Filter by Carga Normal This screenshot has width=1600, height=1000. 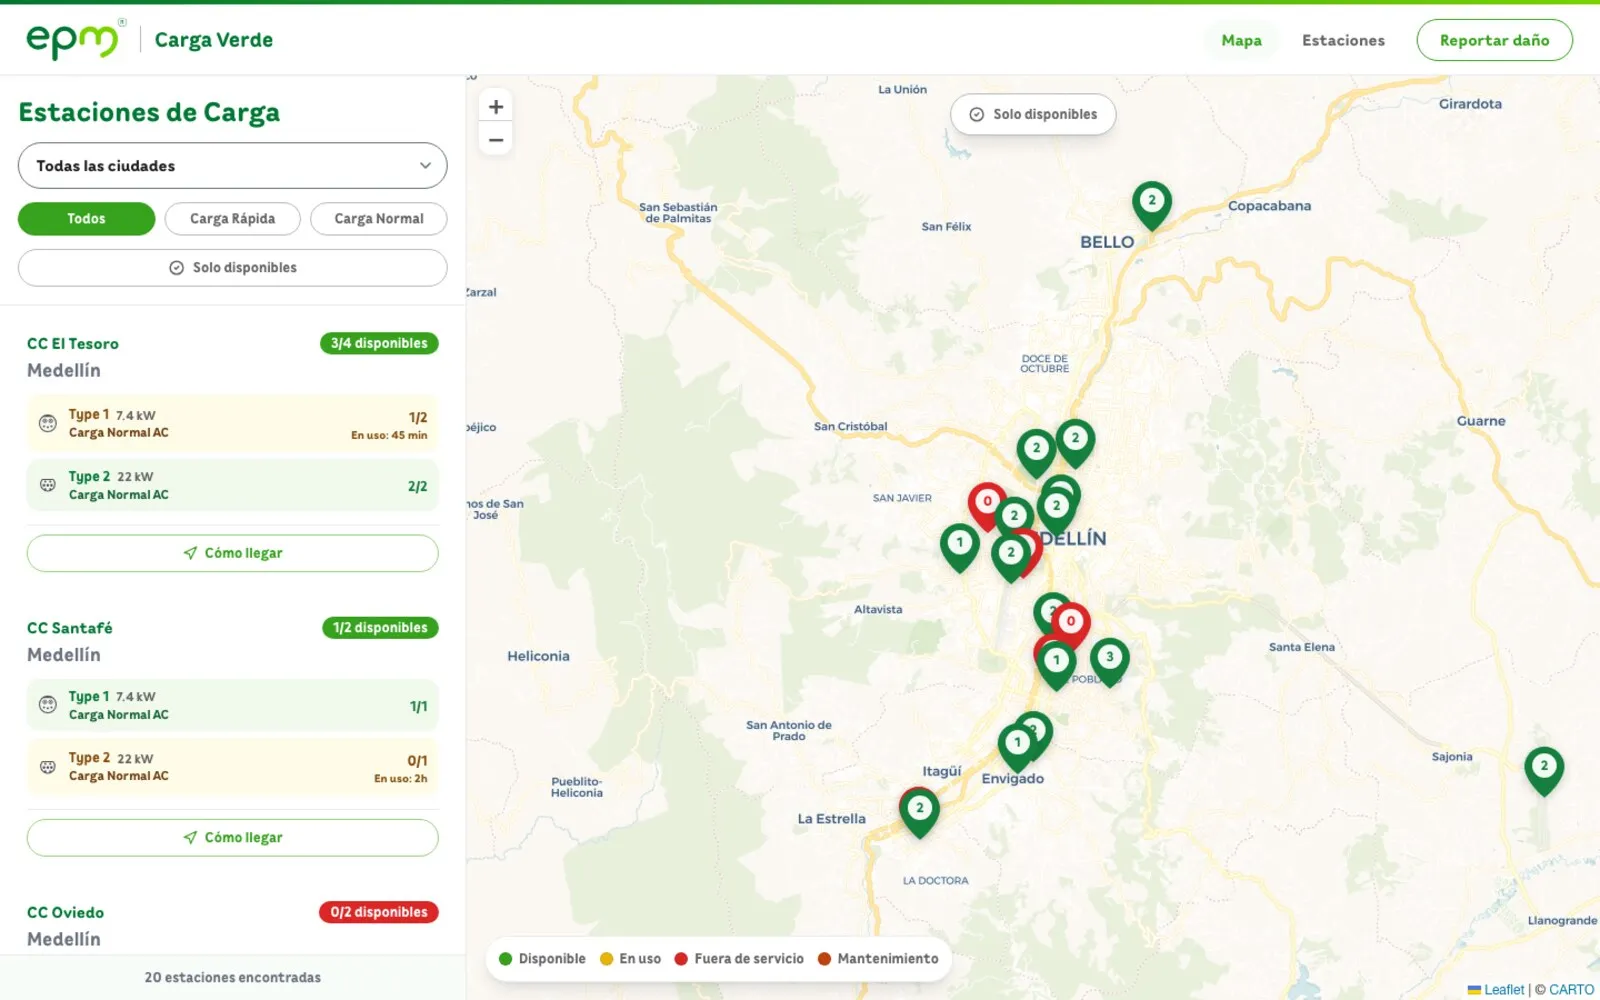[378, 219]
